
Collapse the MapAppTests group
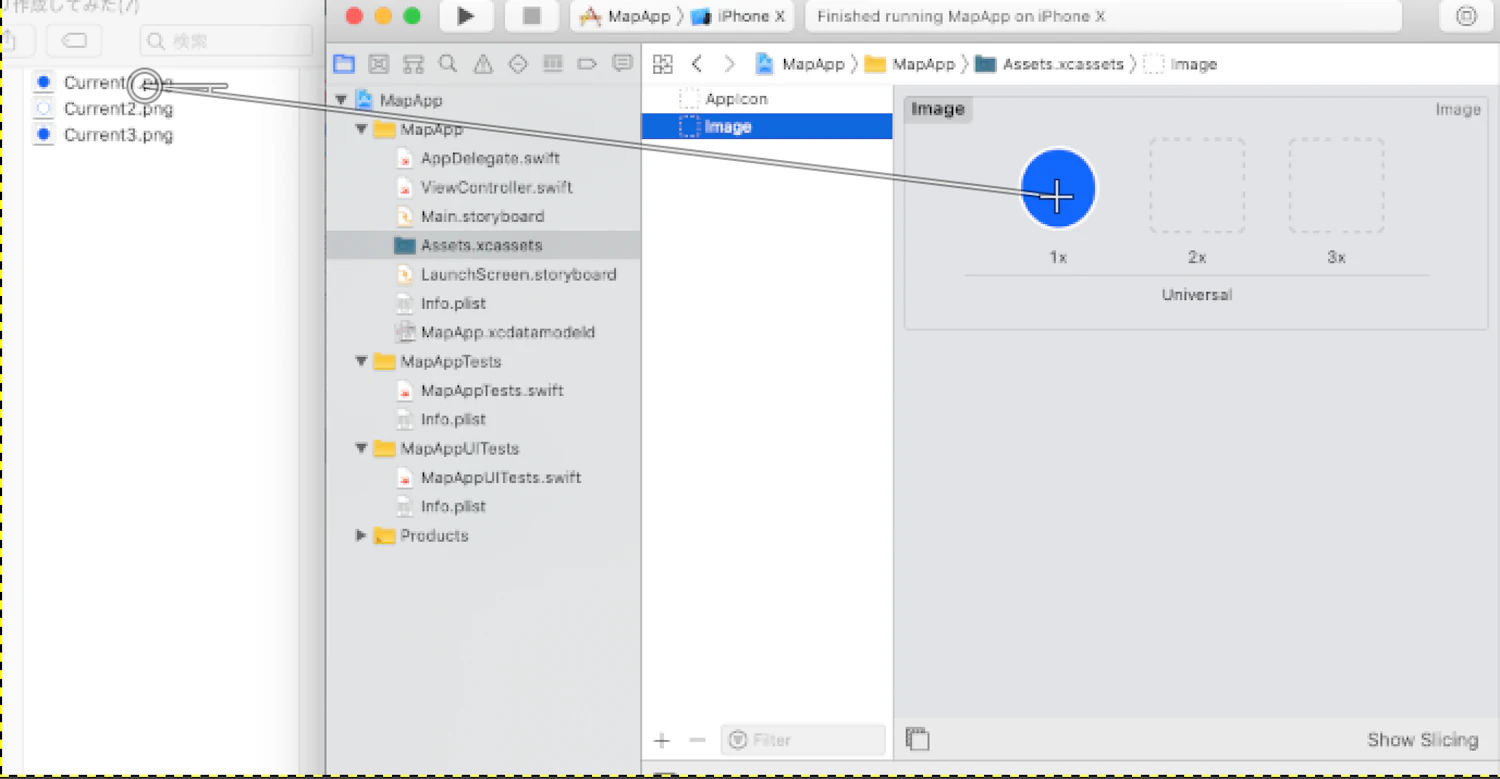pos(361,361)
